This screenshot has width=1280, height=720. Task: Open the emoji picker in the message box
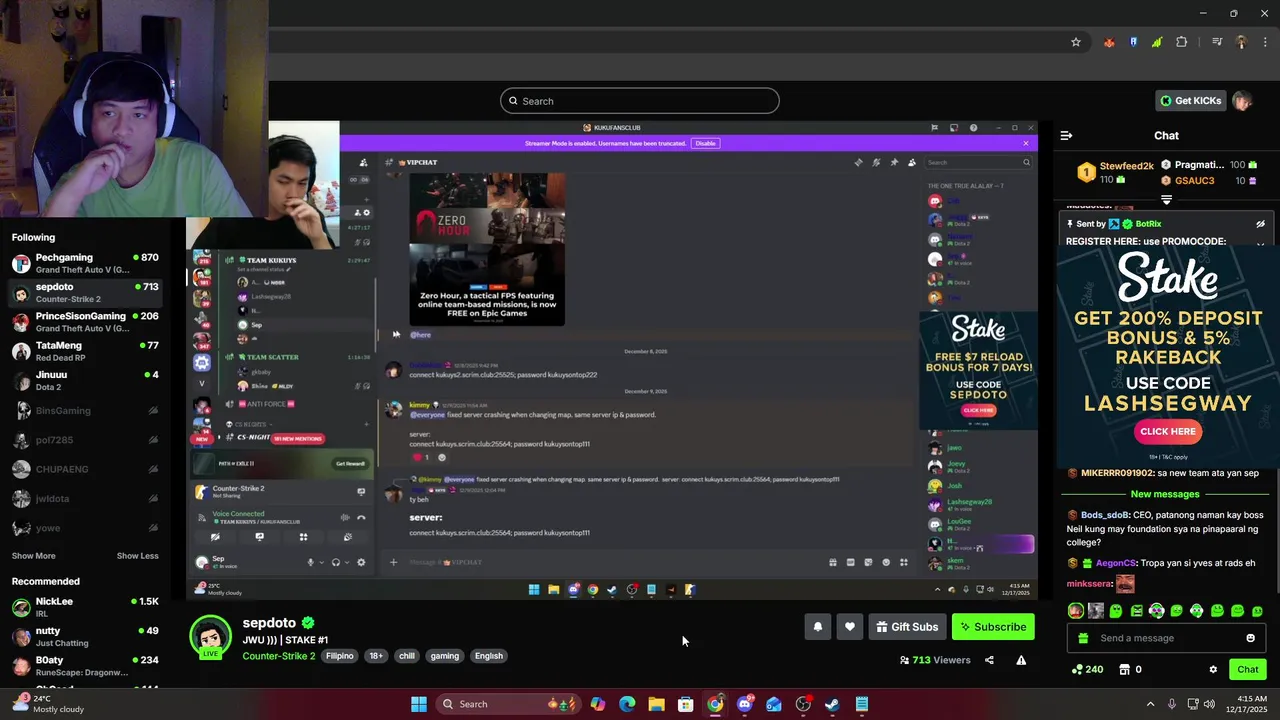tap(1250, 638)
